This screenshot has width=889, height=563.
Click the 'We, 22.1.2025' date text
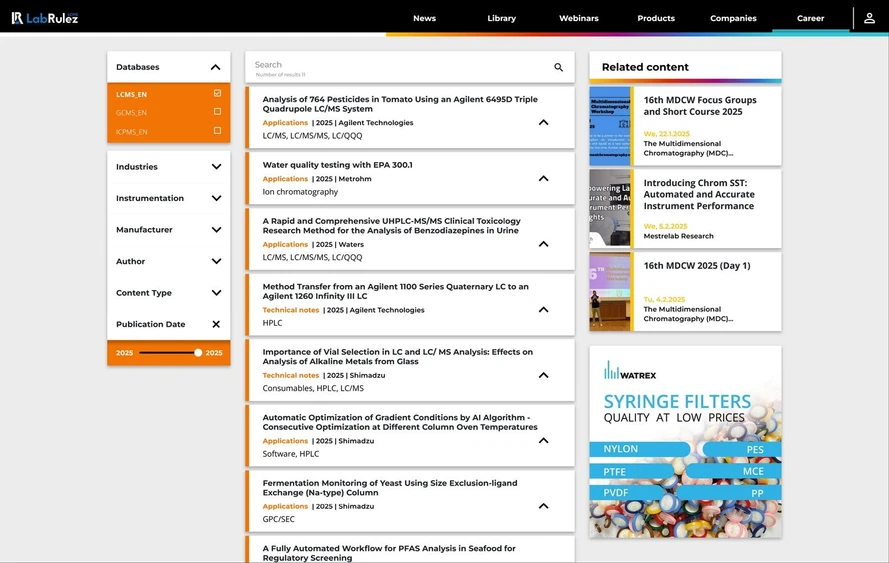tap(666, 134)
